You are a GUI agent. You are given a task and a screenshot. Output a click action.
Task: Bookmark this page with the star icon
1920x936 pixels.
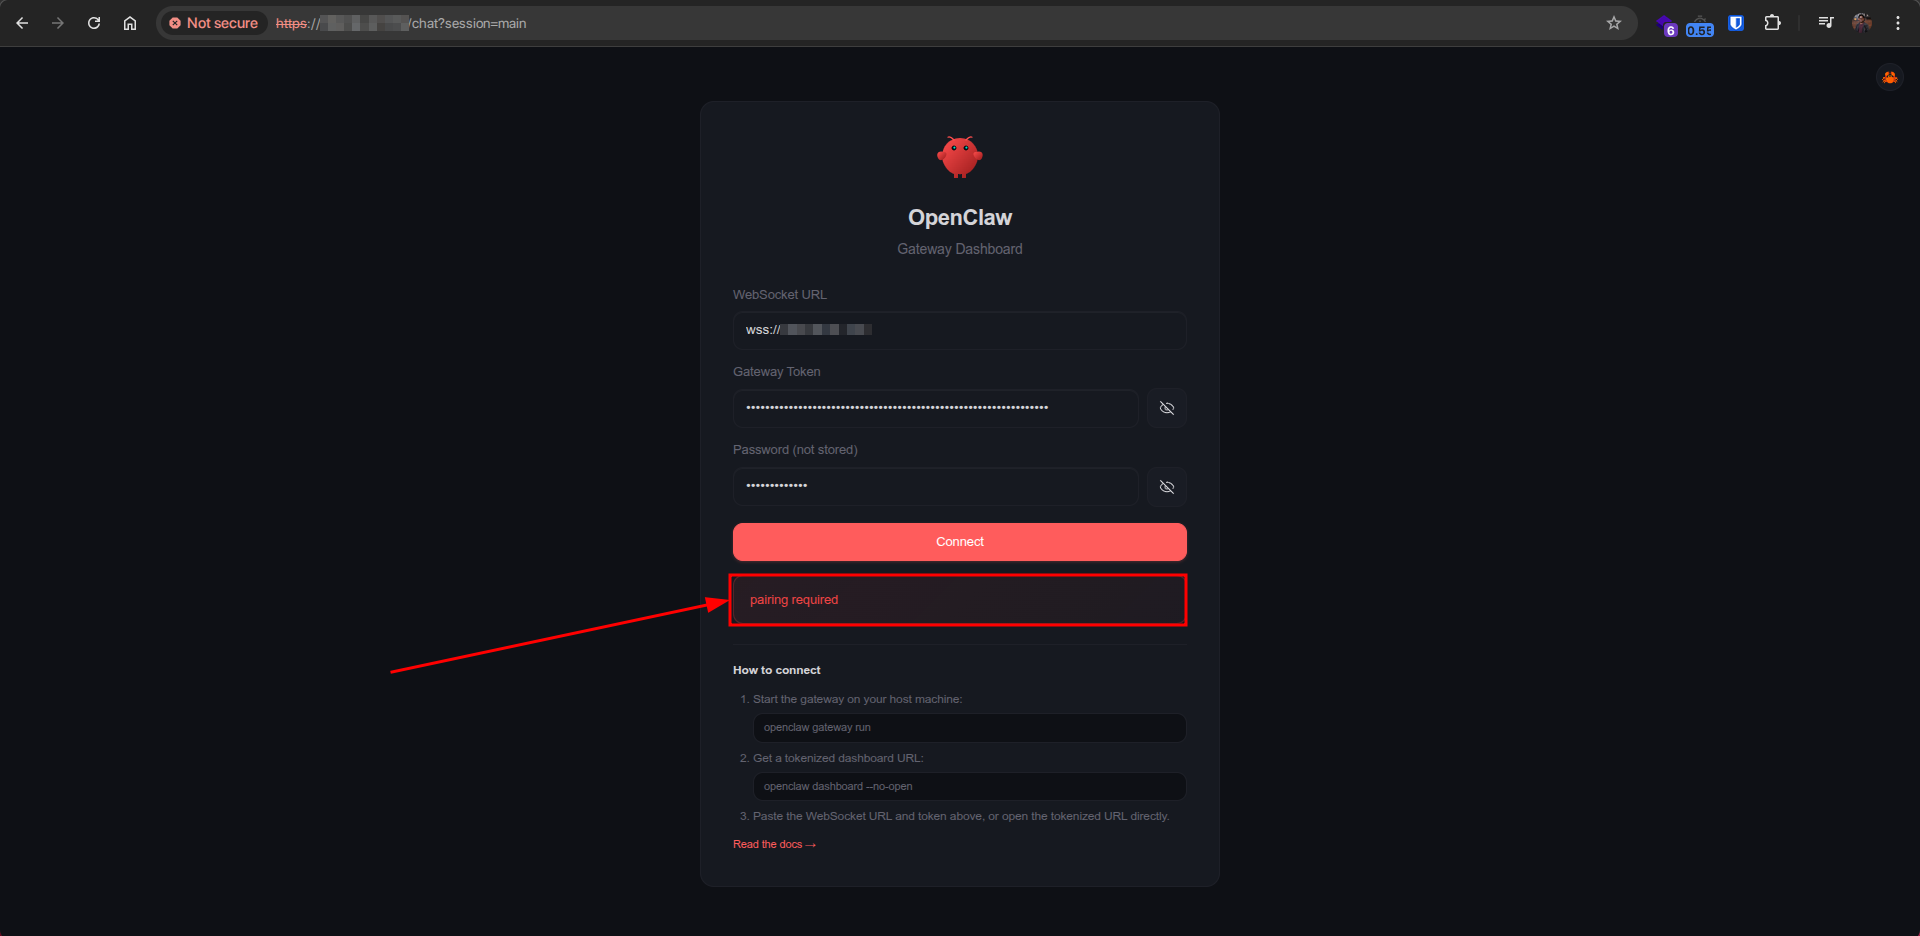coord(1613,23)
